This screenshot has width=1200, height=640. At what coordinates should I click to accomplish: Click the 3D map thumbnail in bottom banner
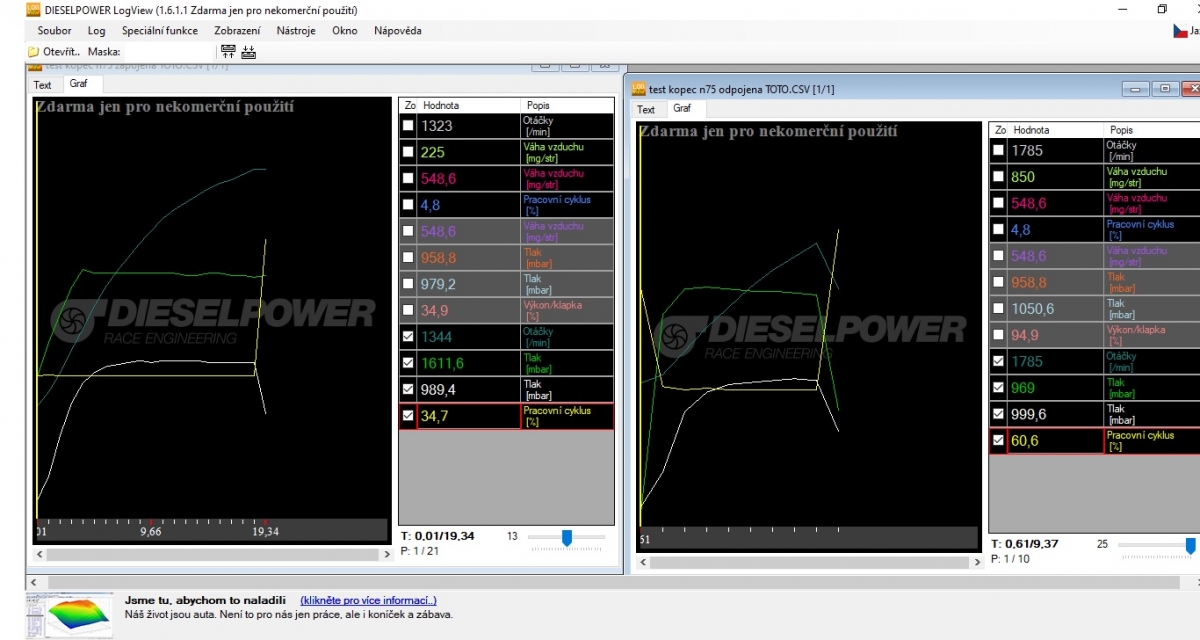pyautogui.click(x=67, y=616)
